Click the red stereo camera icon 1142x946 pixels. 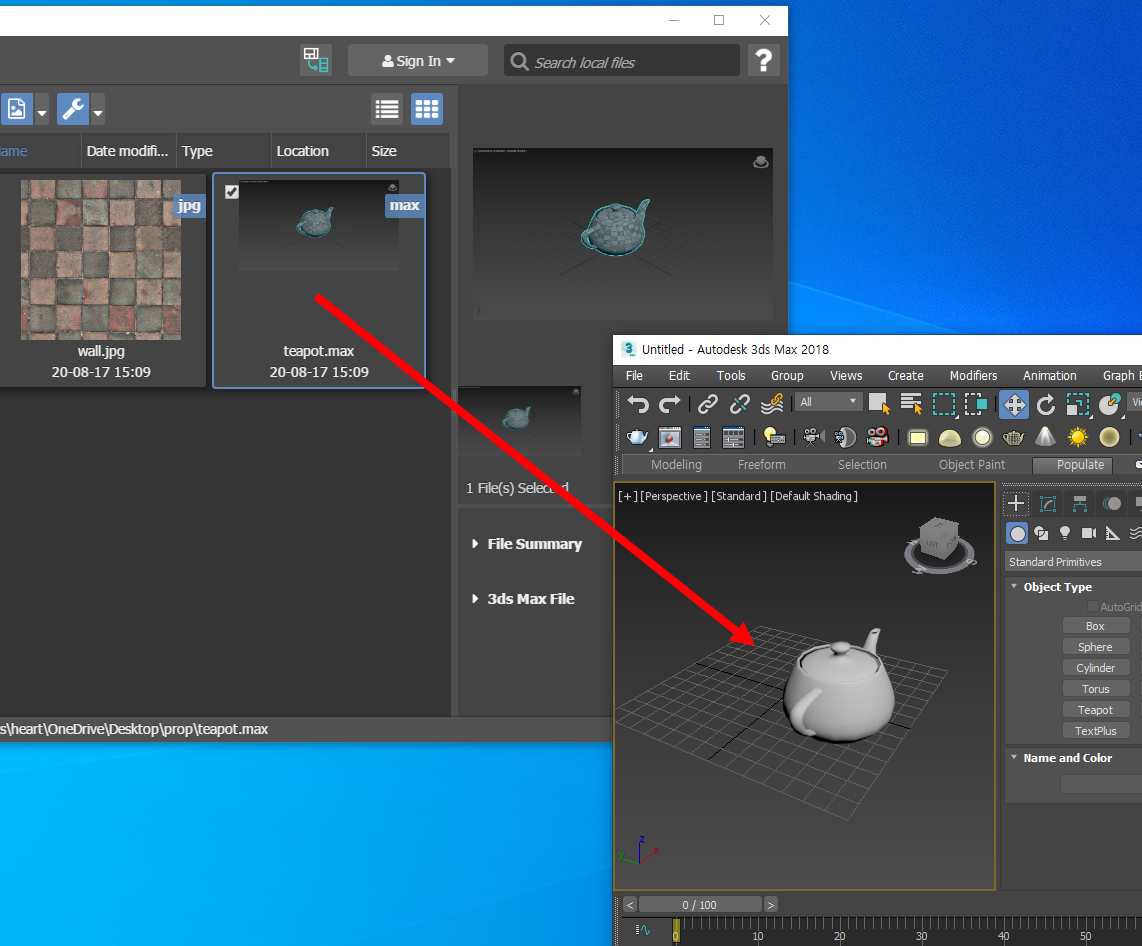(878, 437)
